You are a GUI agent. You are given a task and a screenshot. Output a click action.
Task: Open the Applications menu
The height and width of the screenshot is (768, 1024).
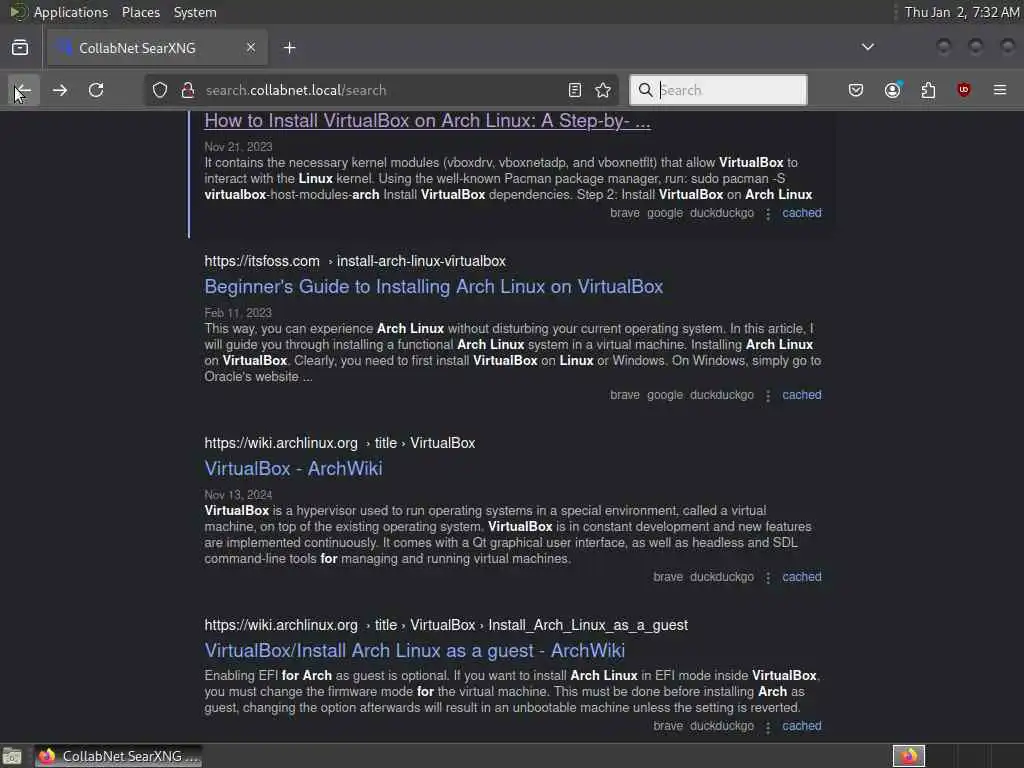(x=71, y=12)
